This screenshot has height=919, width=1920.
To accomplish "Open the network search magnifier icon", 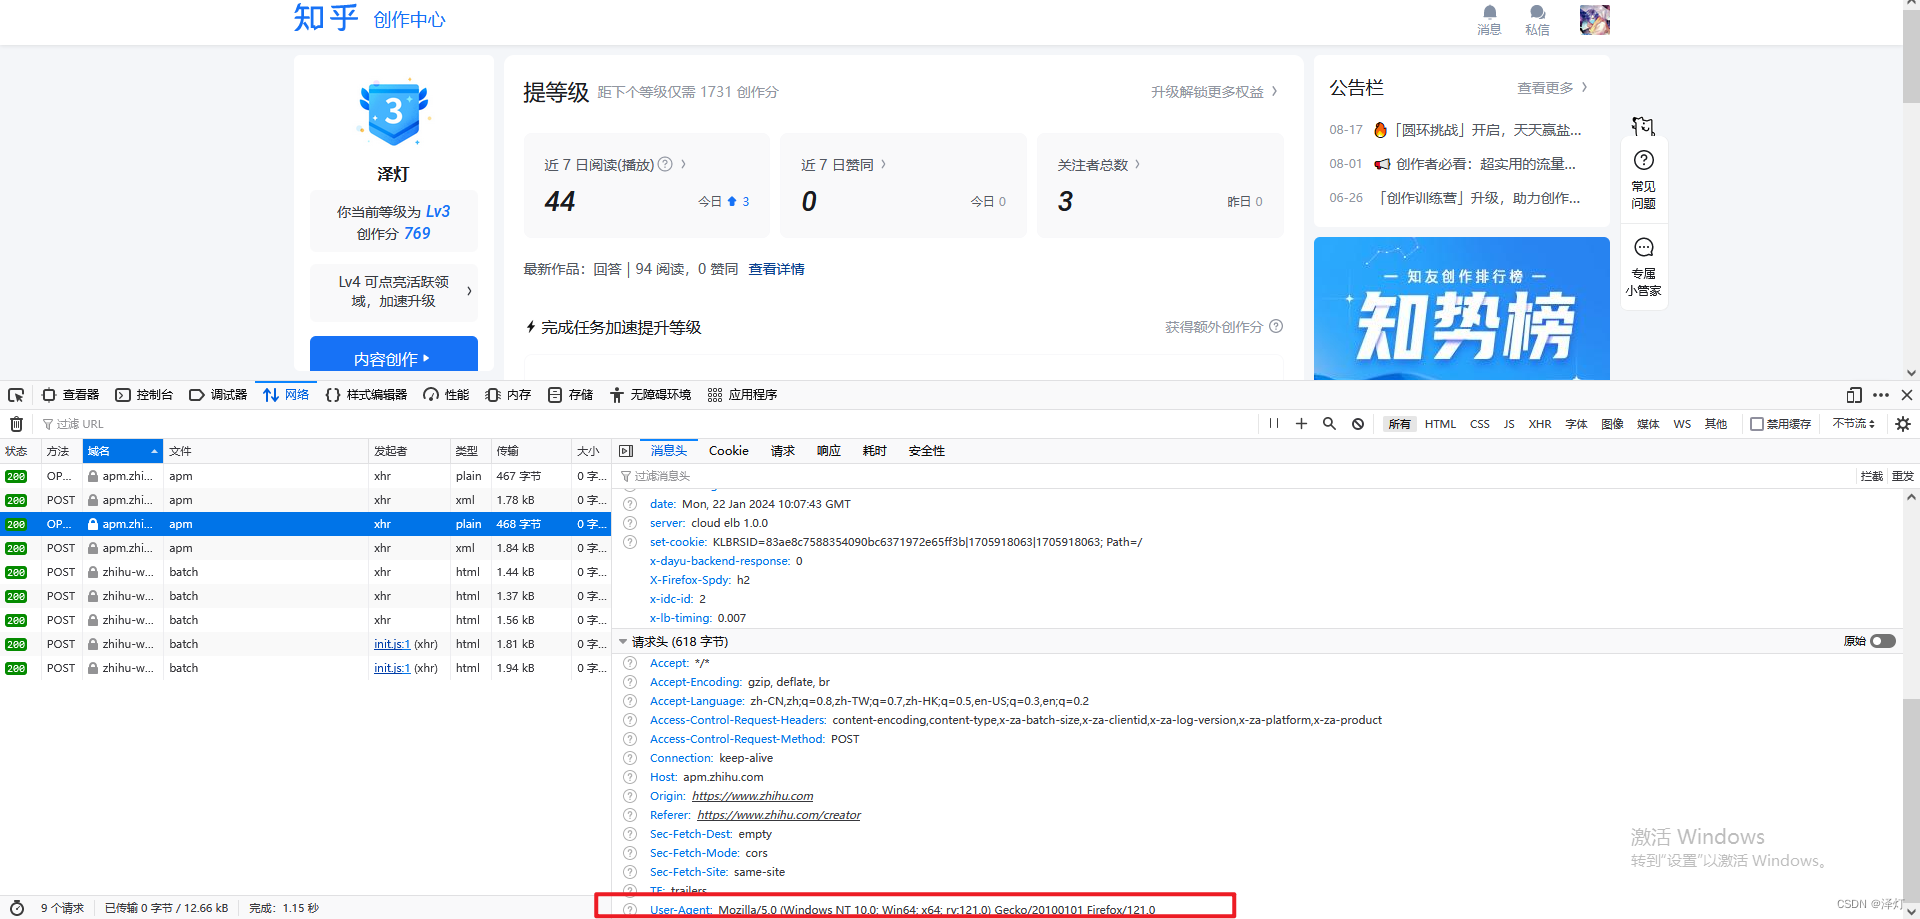I will click(1329, 424).
